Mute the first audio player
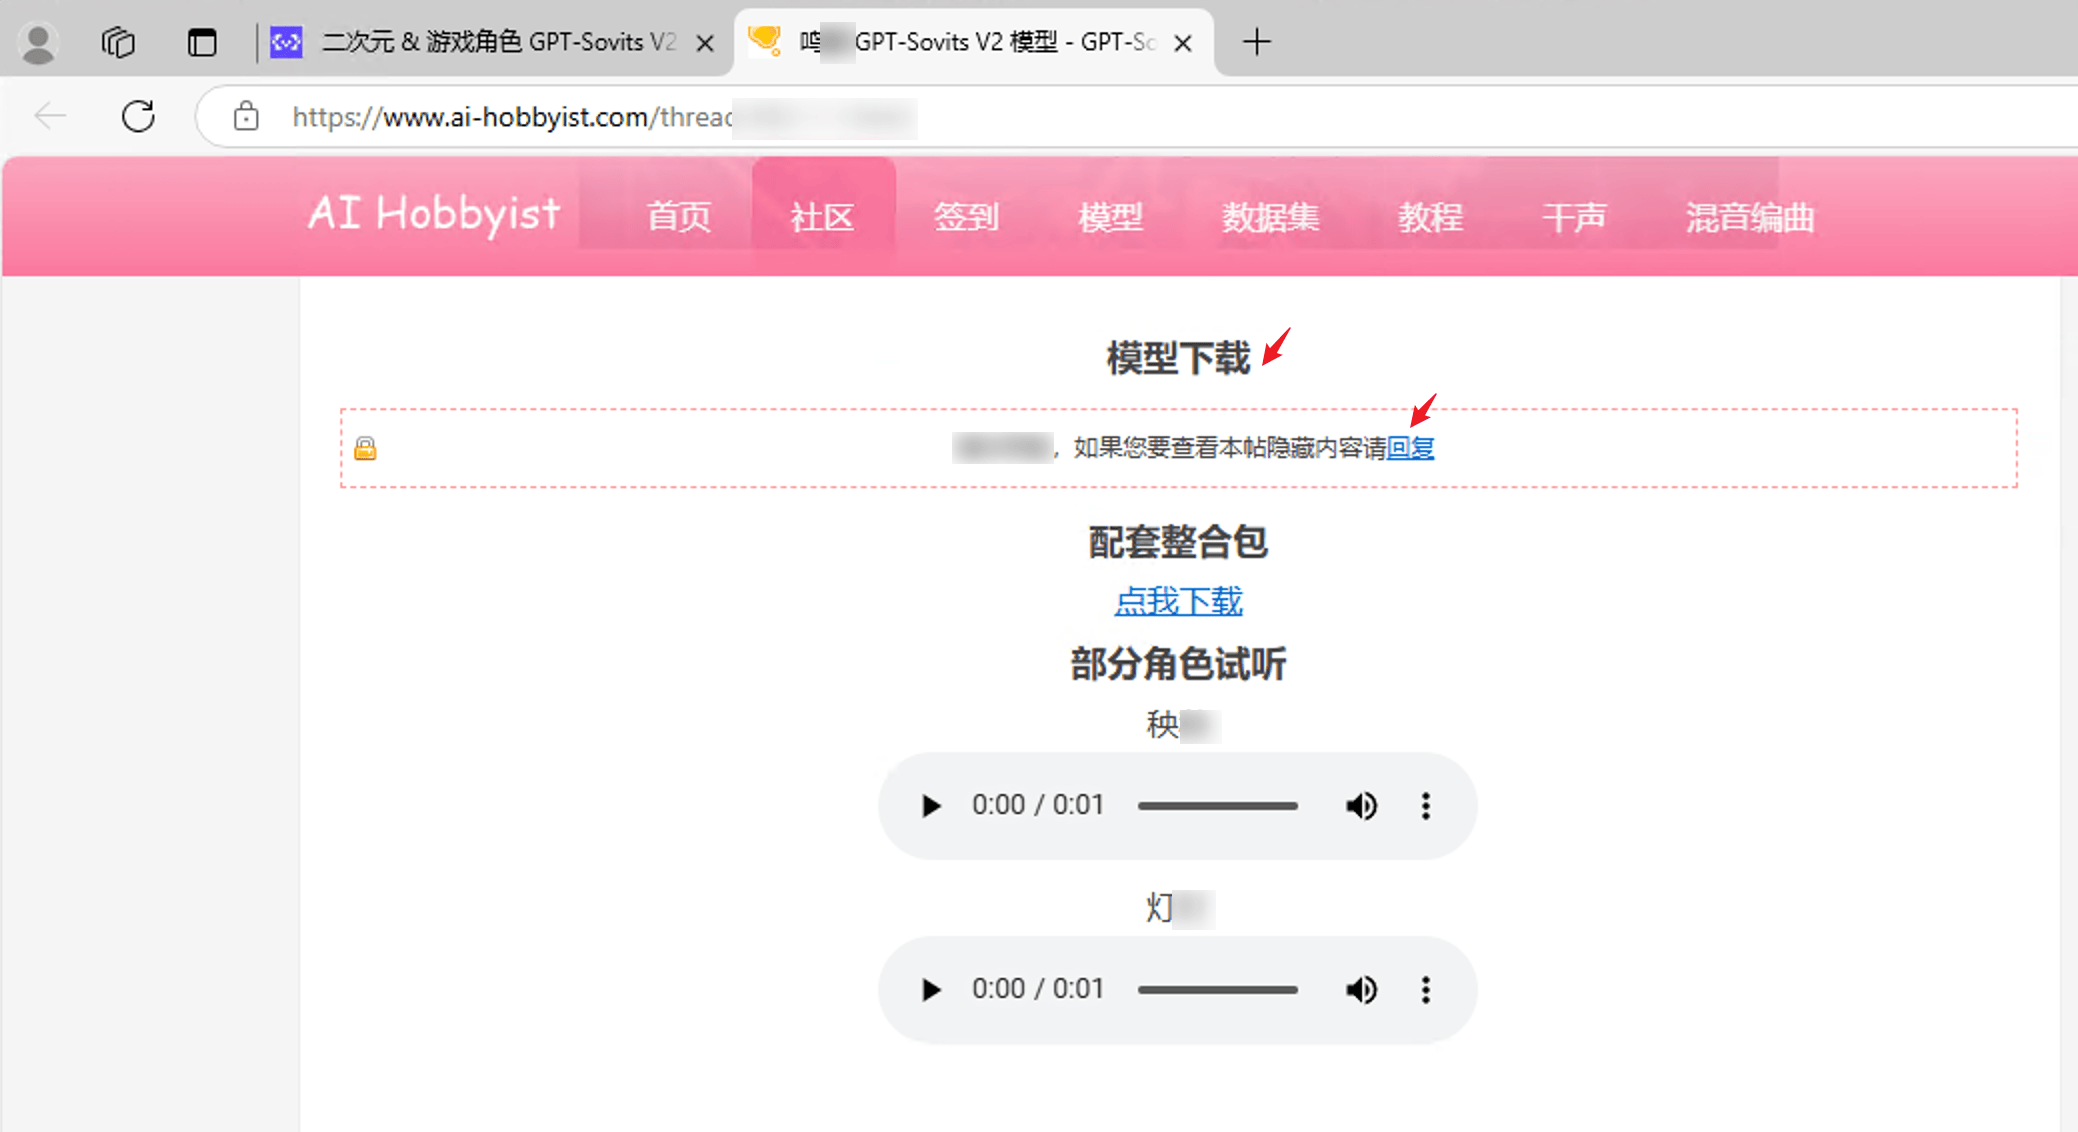Viewport: 2078px width, 1132px height. 1360,806
